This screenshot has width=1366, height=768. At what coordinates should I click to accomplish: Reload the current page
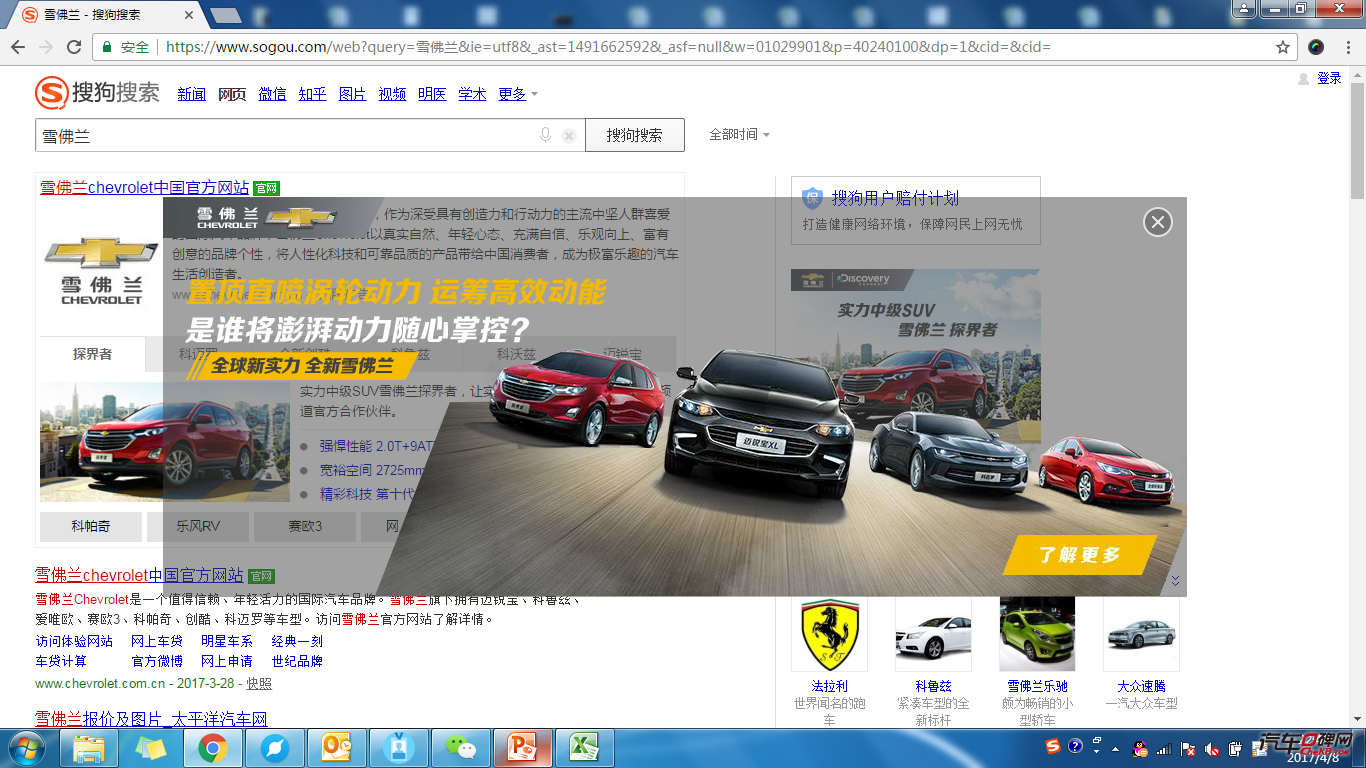coord(74,47)
